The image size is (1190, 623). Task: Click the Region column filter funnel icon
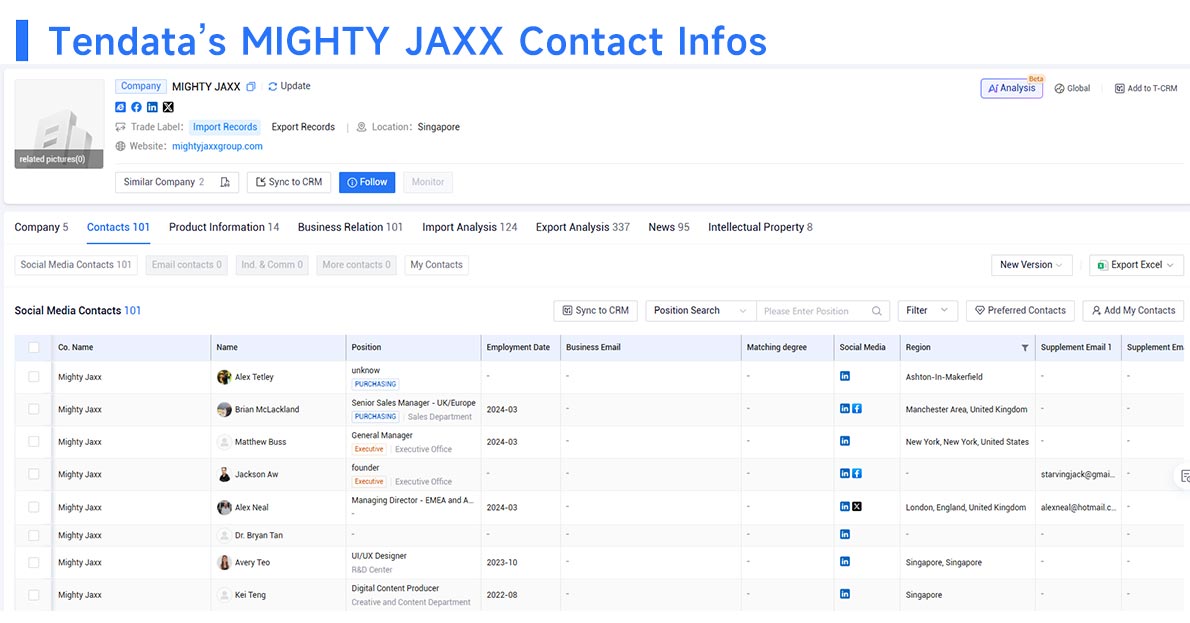point(1025,348)
